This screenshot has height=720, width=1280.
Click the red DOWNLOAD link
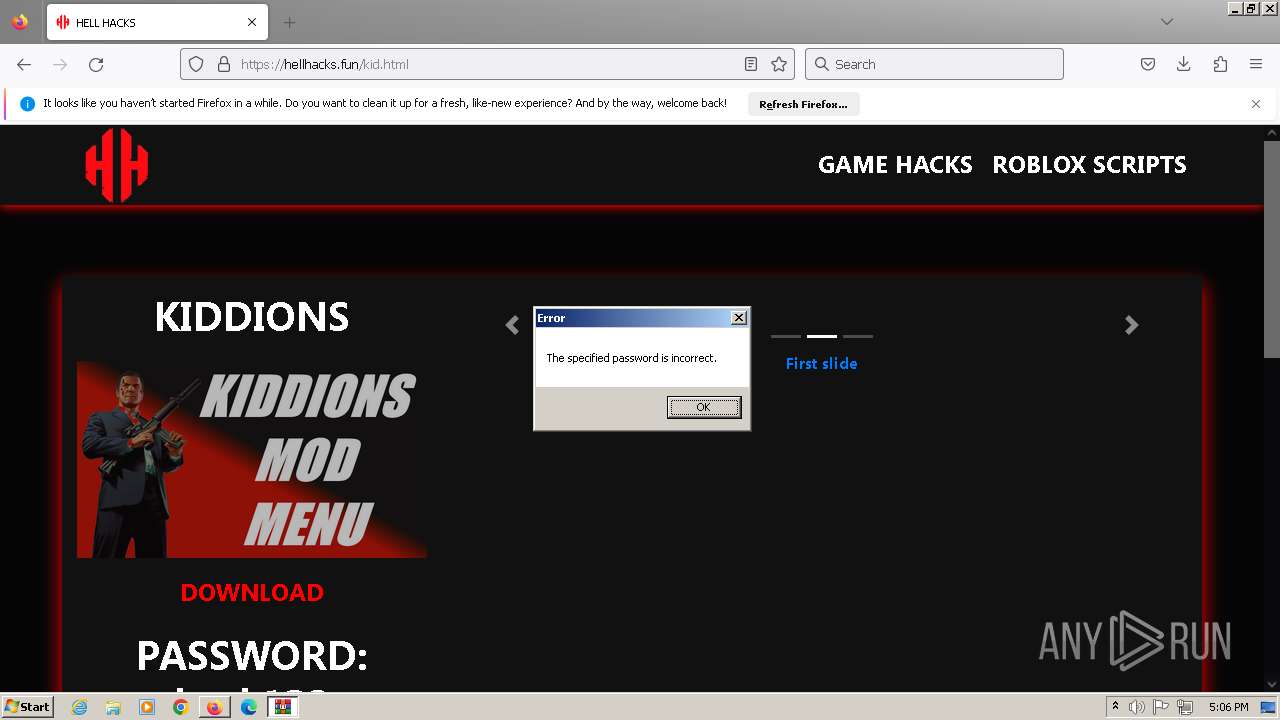click(252, 592)
